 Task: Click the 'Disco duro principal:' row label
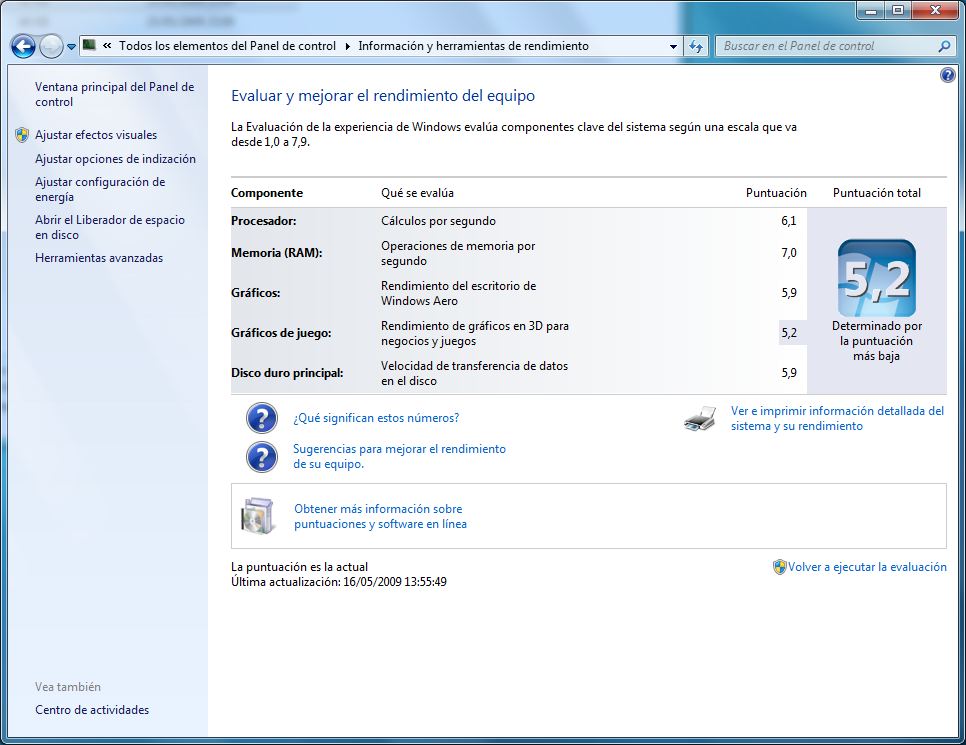click(287, 373)
